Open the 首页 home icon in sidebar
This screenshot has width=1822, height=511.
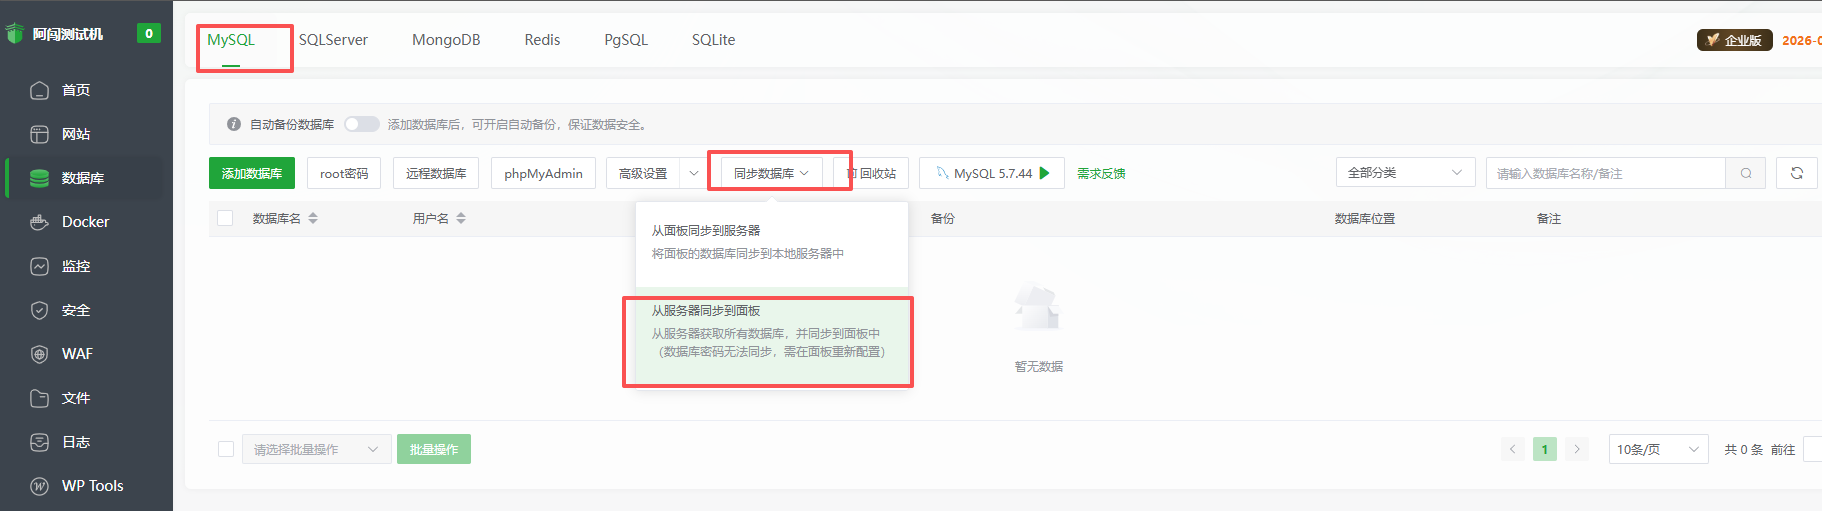click(x=39, y=90)
